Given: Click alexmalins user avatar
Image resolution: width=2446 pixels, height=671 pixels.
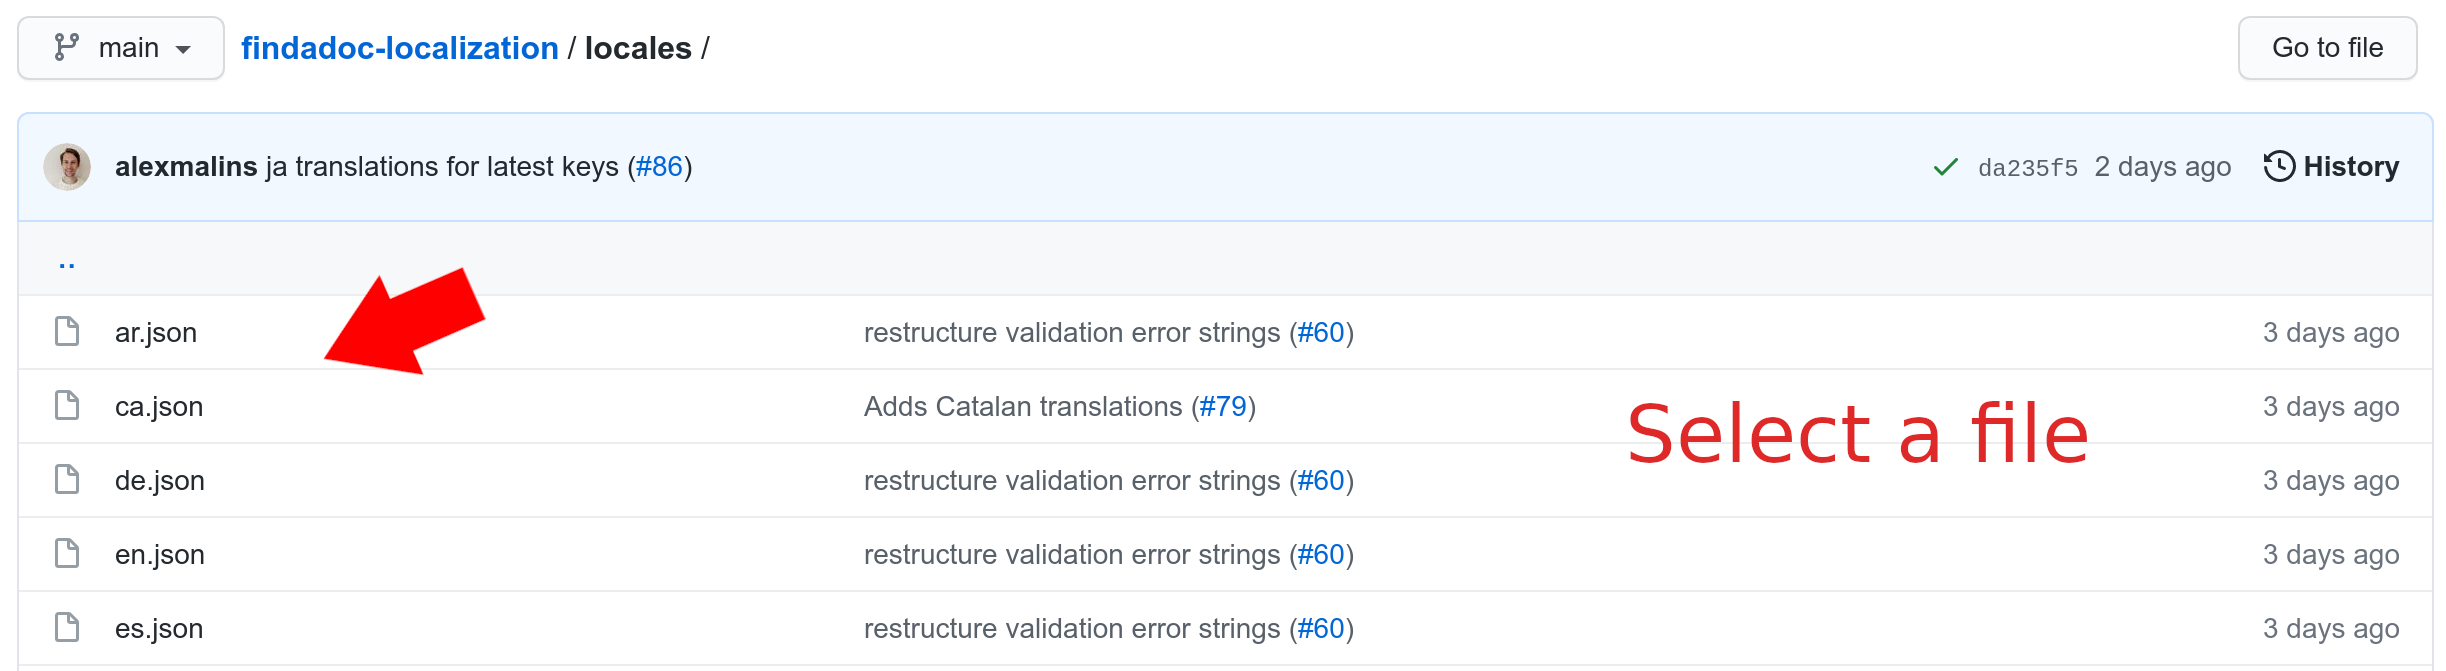Looking at the screenshot, I should click(67, 167).
